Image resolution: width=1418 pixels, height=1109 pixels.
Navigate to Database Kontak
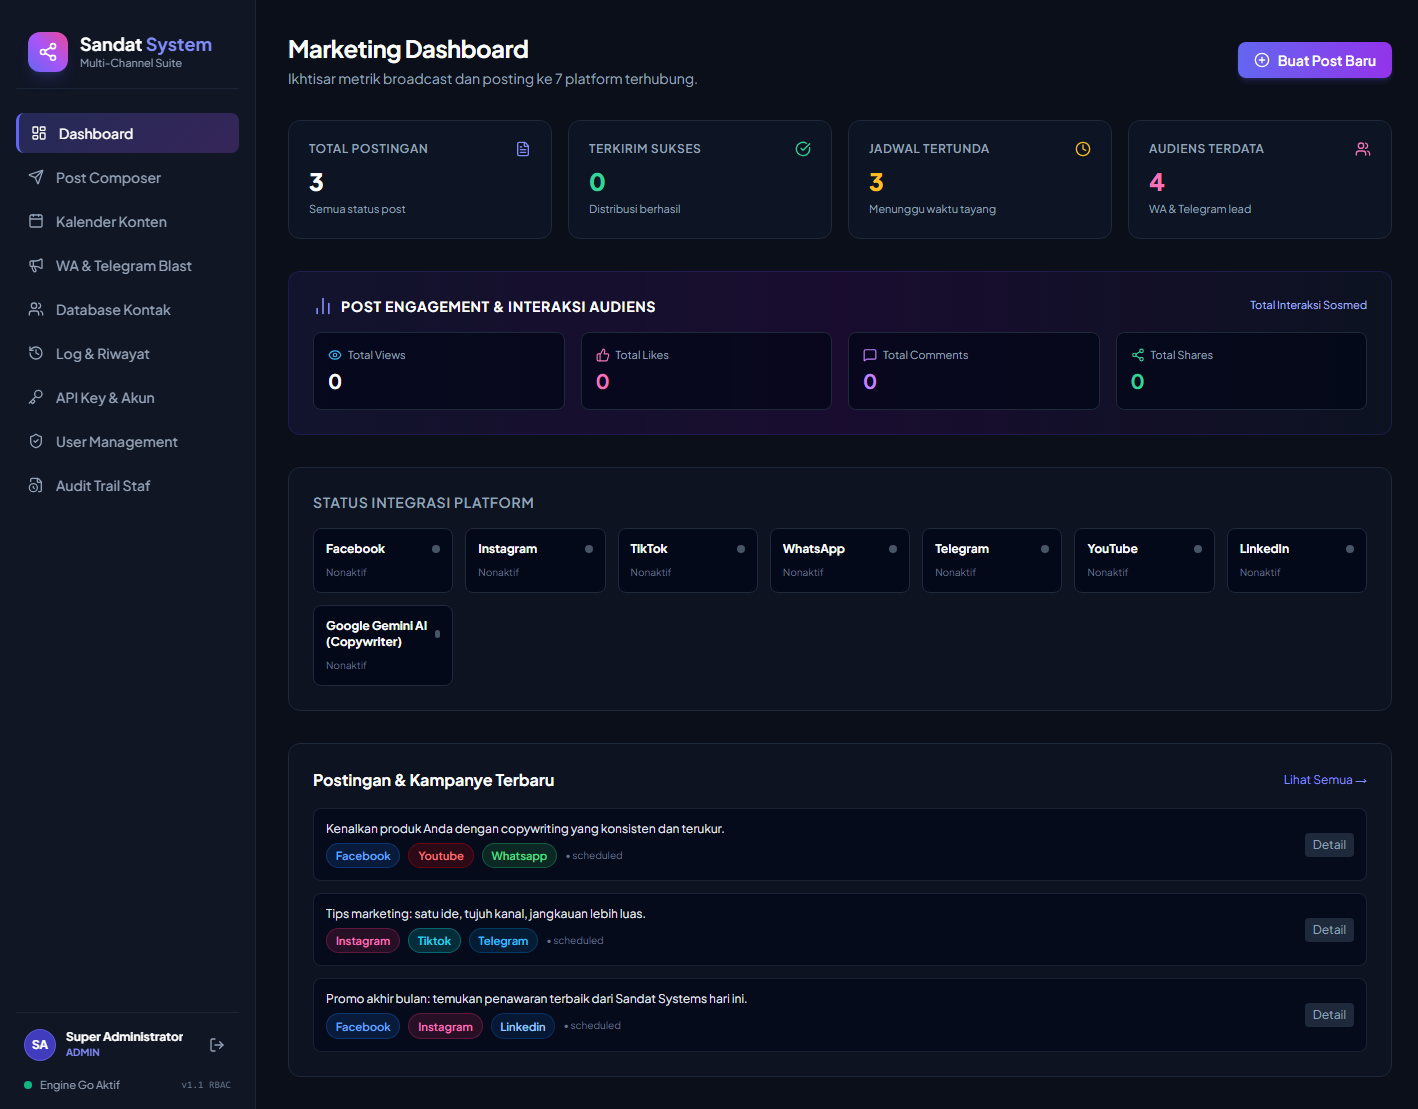pyautogui.click(x=128, y=309)
